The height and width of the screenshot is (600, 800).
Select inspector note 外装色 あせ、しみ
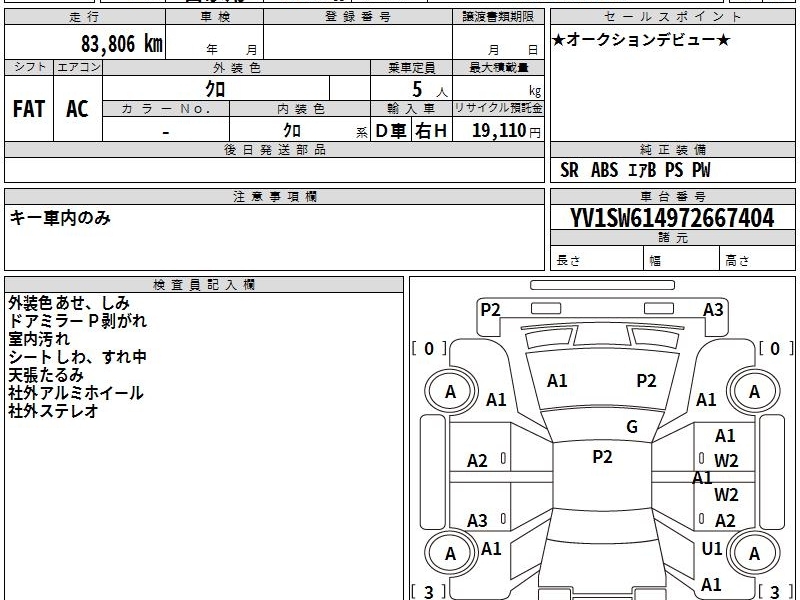pyautogui.click(x=69, y=303)
